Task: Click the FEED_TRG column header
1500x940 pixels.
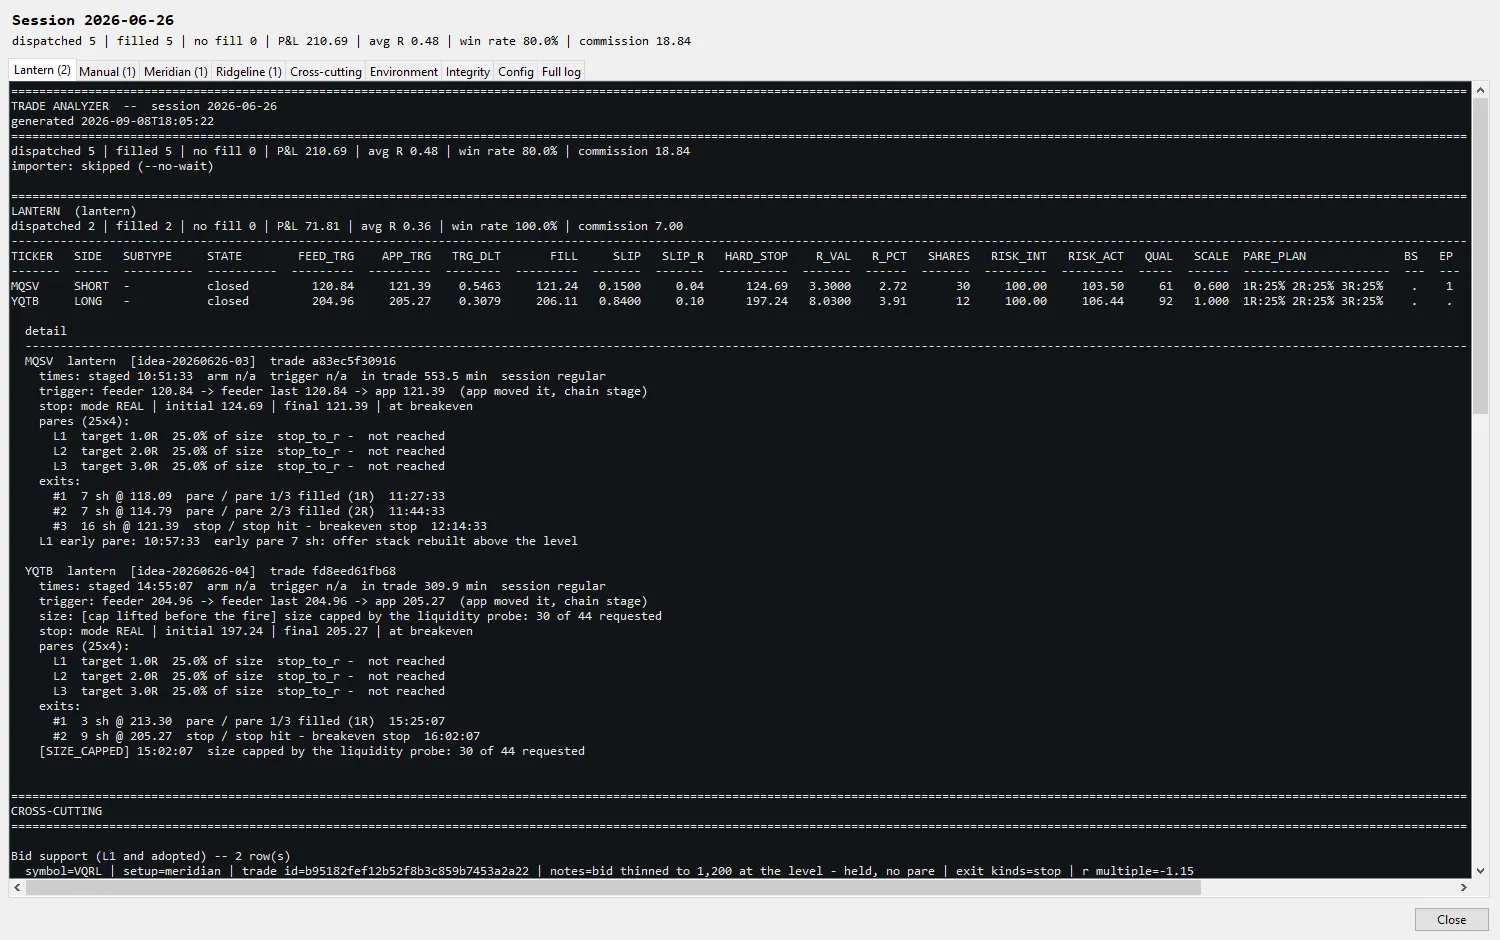Action: click(326, 256)
